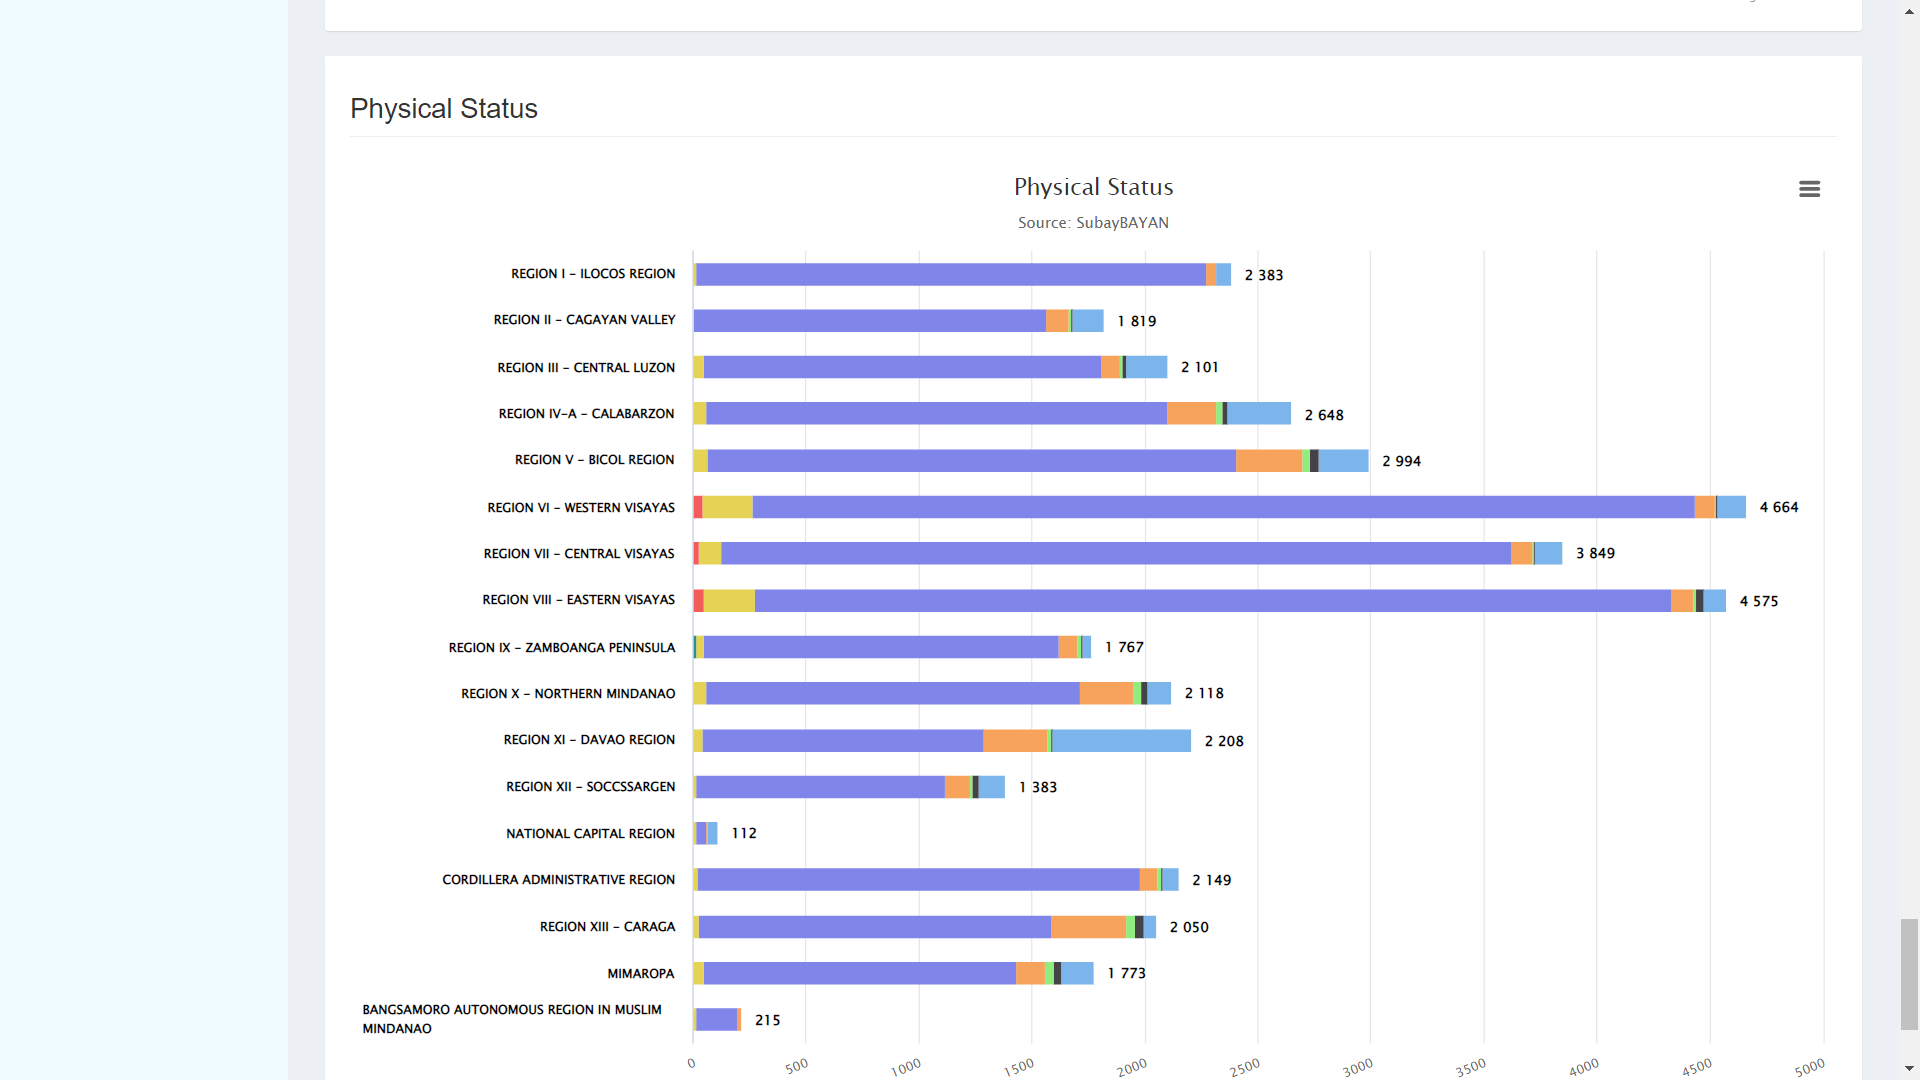This screenshot has height=1080, width=1920.
Task: Click the total value 112 for NCR
Action: (x=743, y=834)
